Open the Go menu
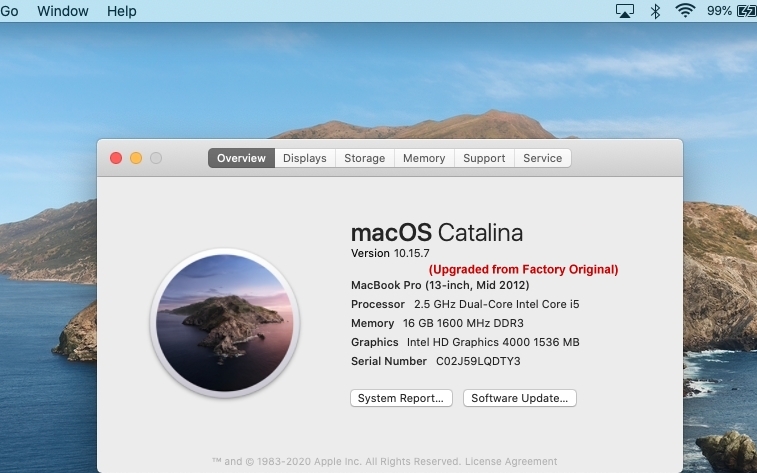The image size is (757, 473). point(9,11)
